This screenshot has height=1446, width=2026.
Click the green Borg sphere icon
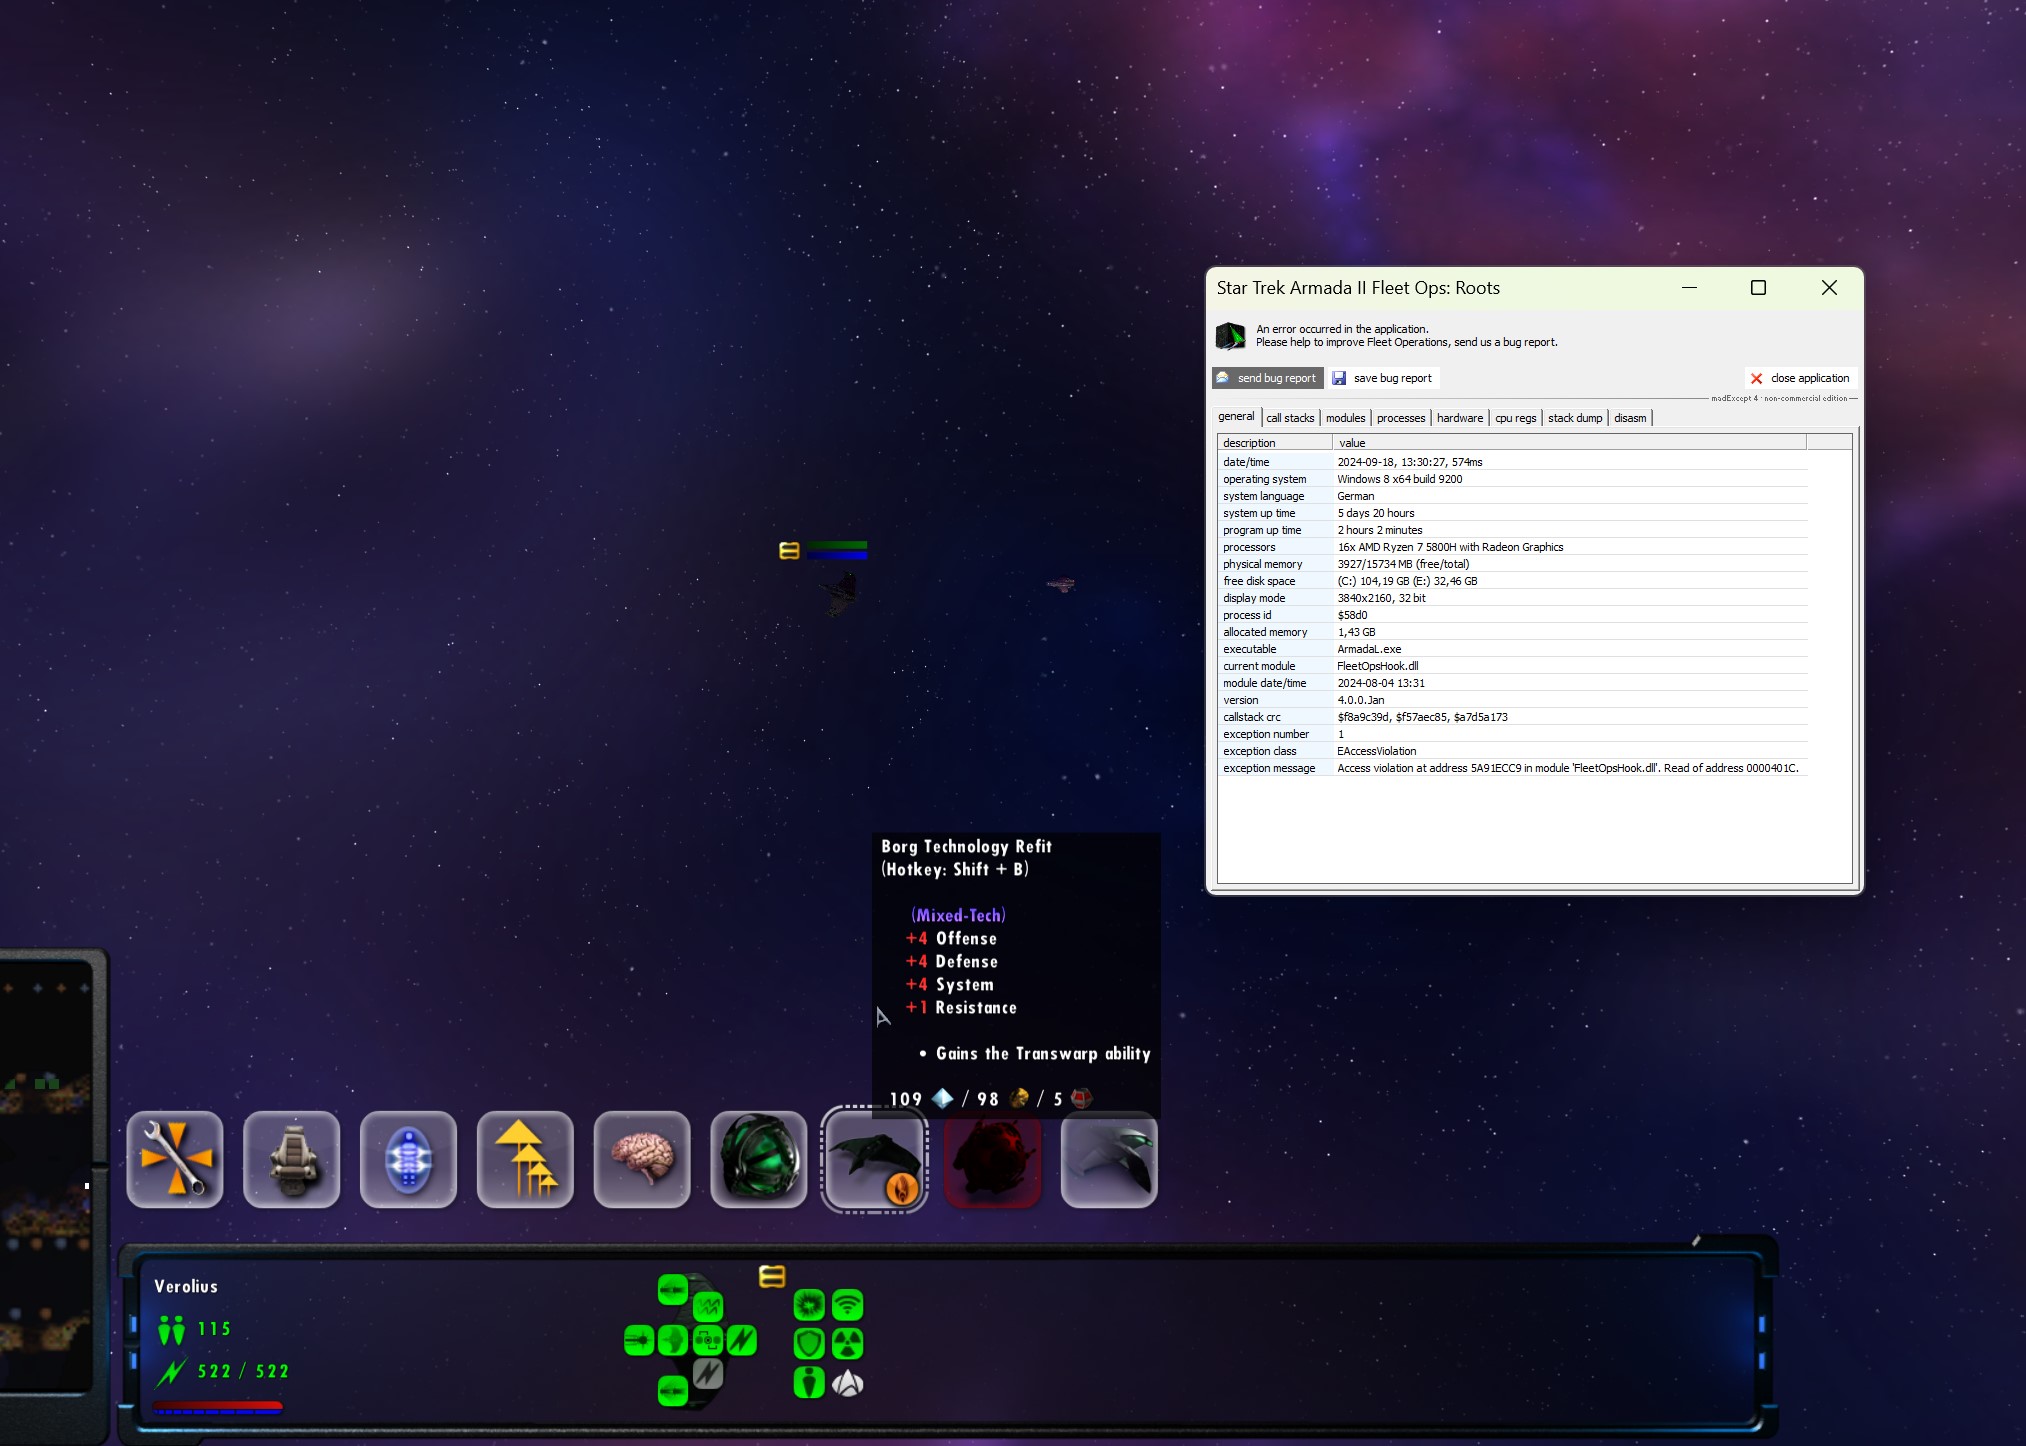click(759, 1159)
